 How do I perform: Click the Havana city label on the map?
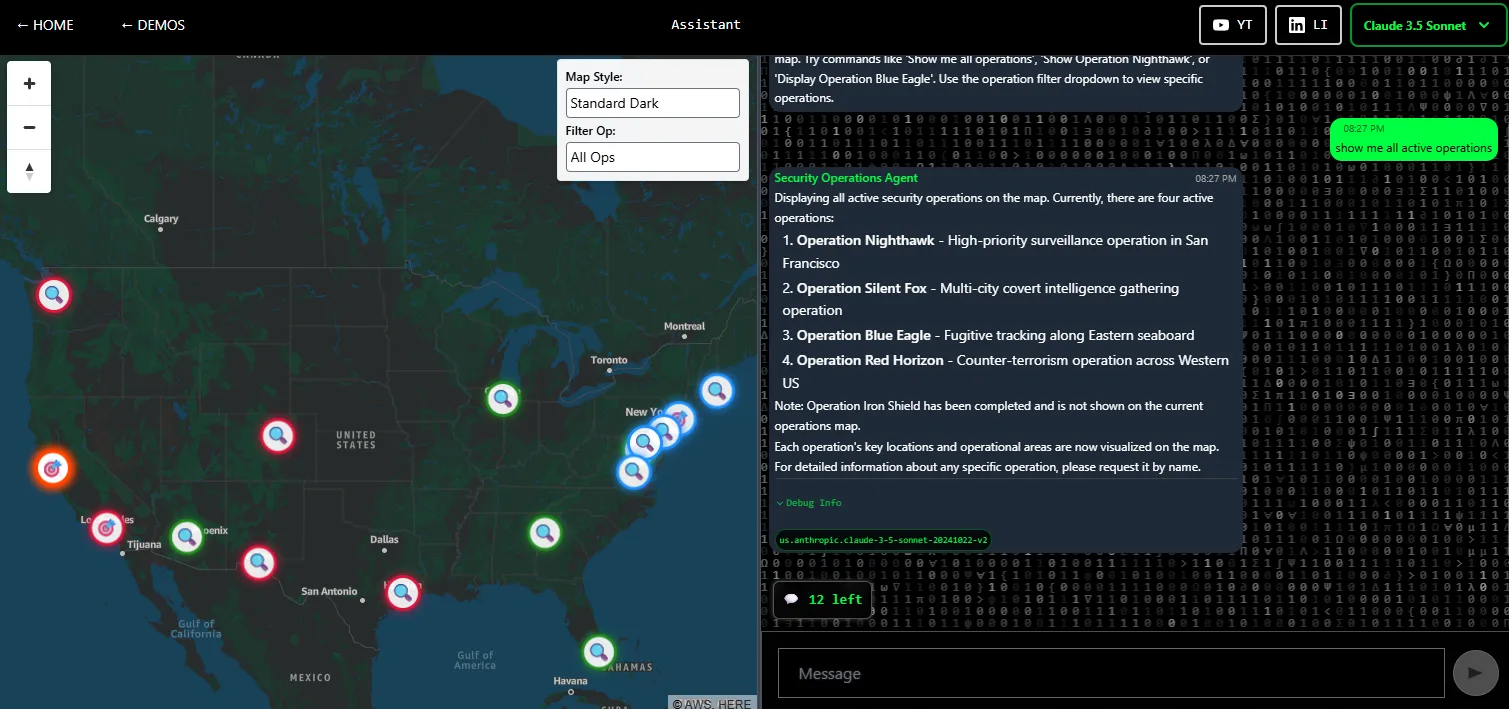tap(571, 681)
